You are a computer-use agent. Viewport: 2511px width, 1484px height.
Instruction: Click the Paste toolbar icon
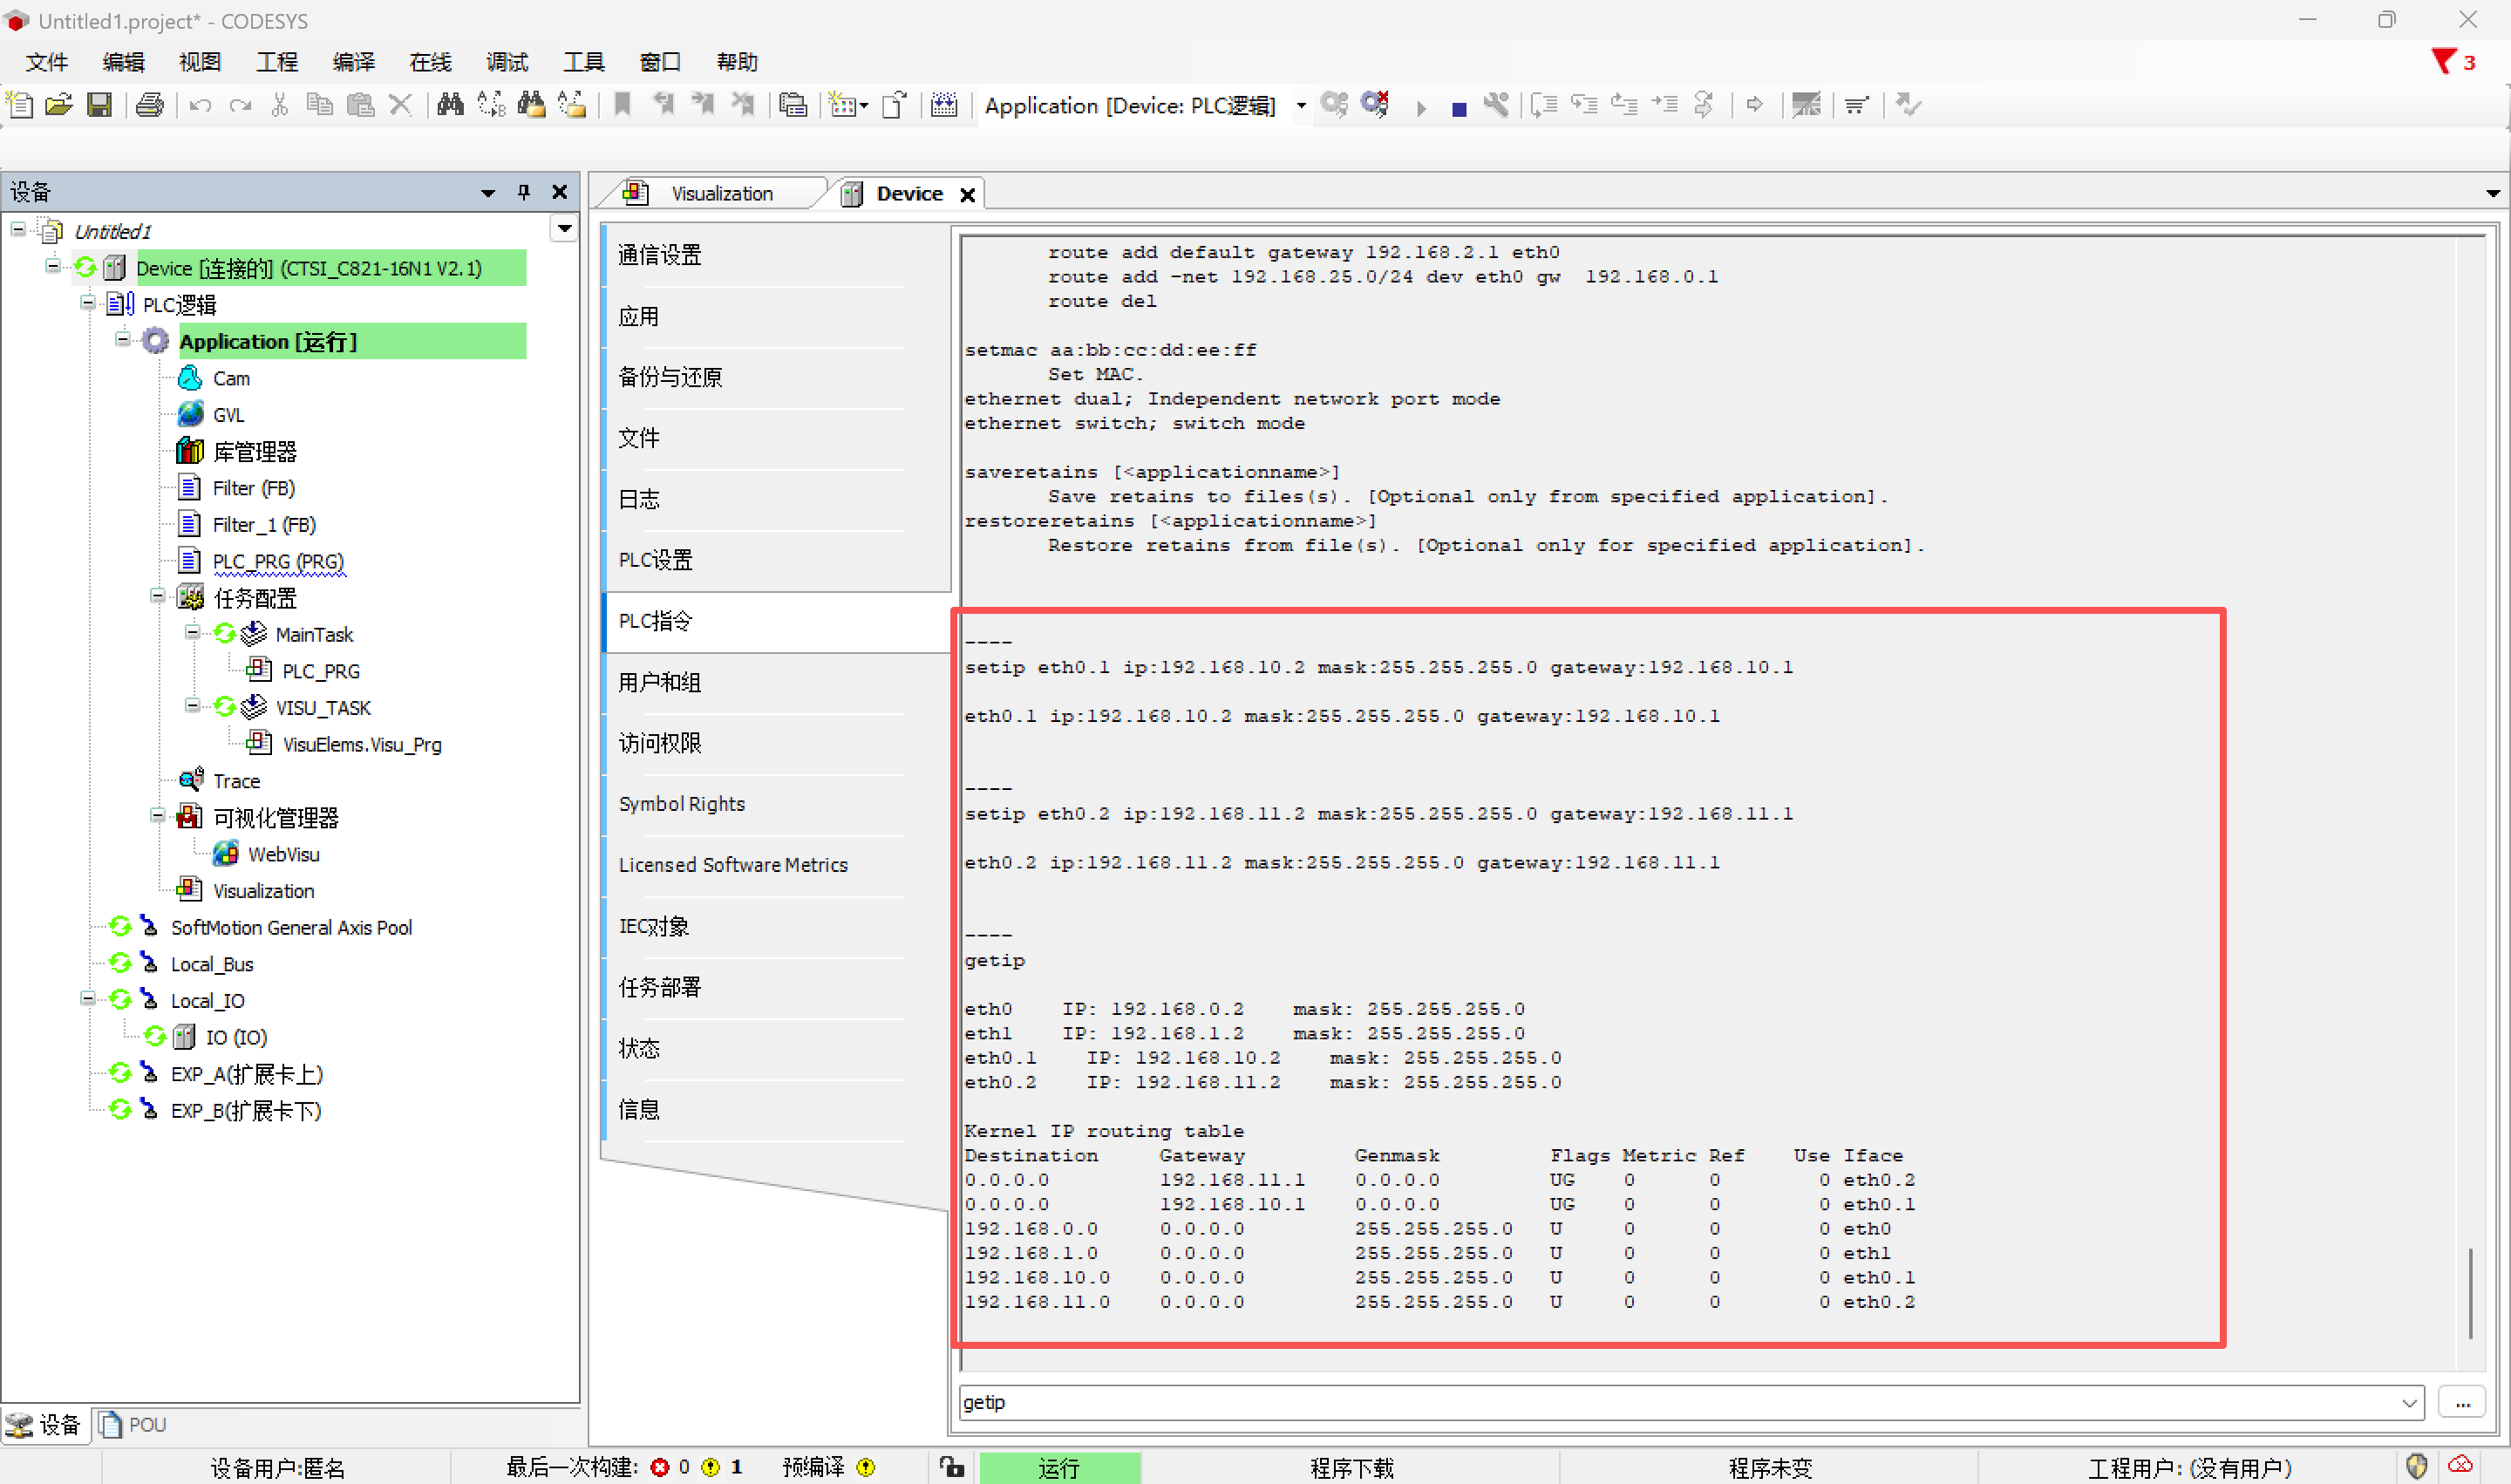click(x=360, y=104)
